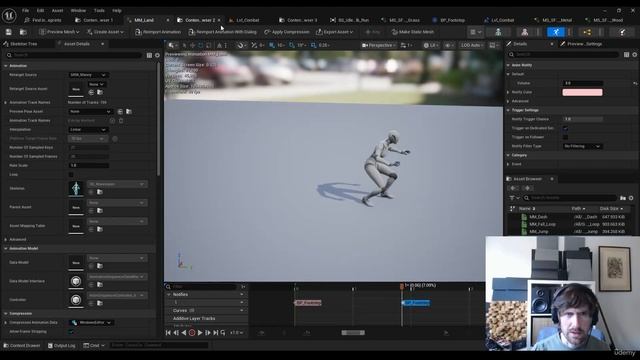Open Content Drawer
The image size is (640, 360).
coord(22,345)
